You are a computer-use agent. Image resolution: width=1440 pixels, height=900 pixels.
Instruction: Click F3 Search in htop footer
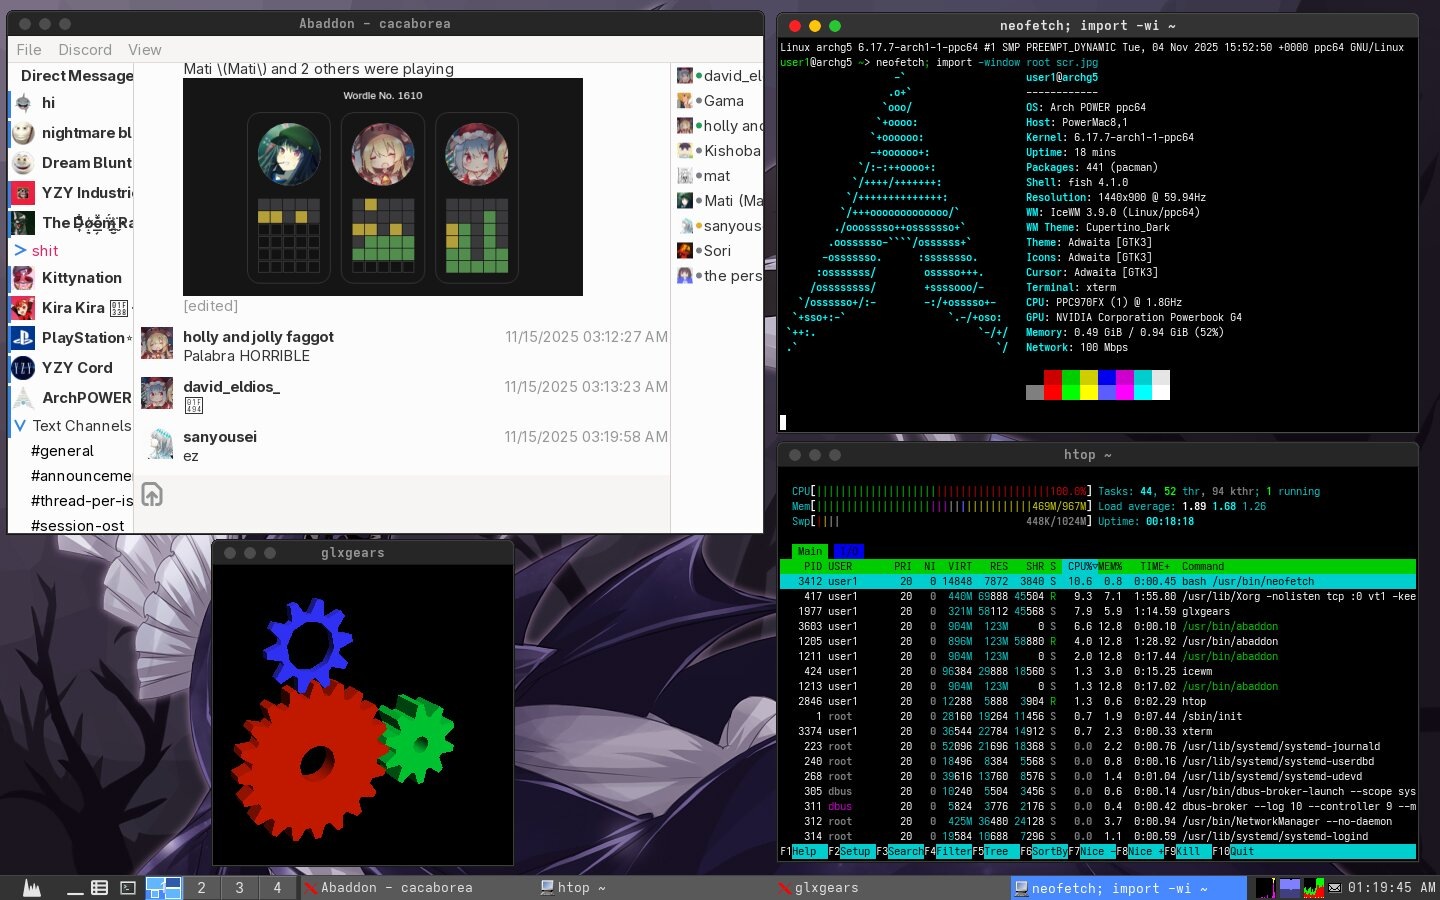tap(900, 852)
